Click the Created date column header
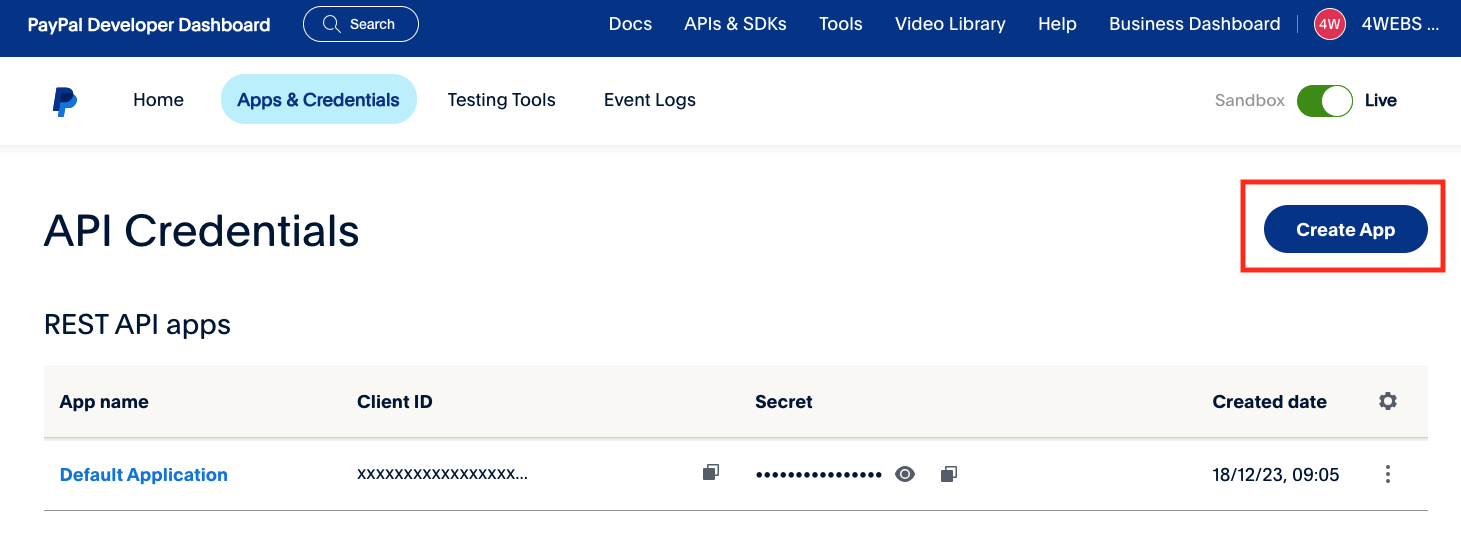This screenshot has height=553, width=1461. [x=1269, y=402]
